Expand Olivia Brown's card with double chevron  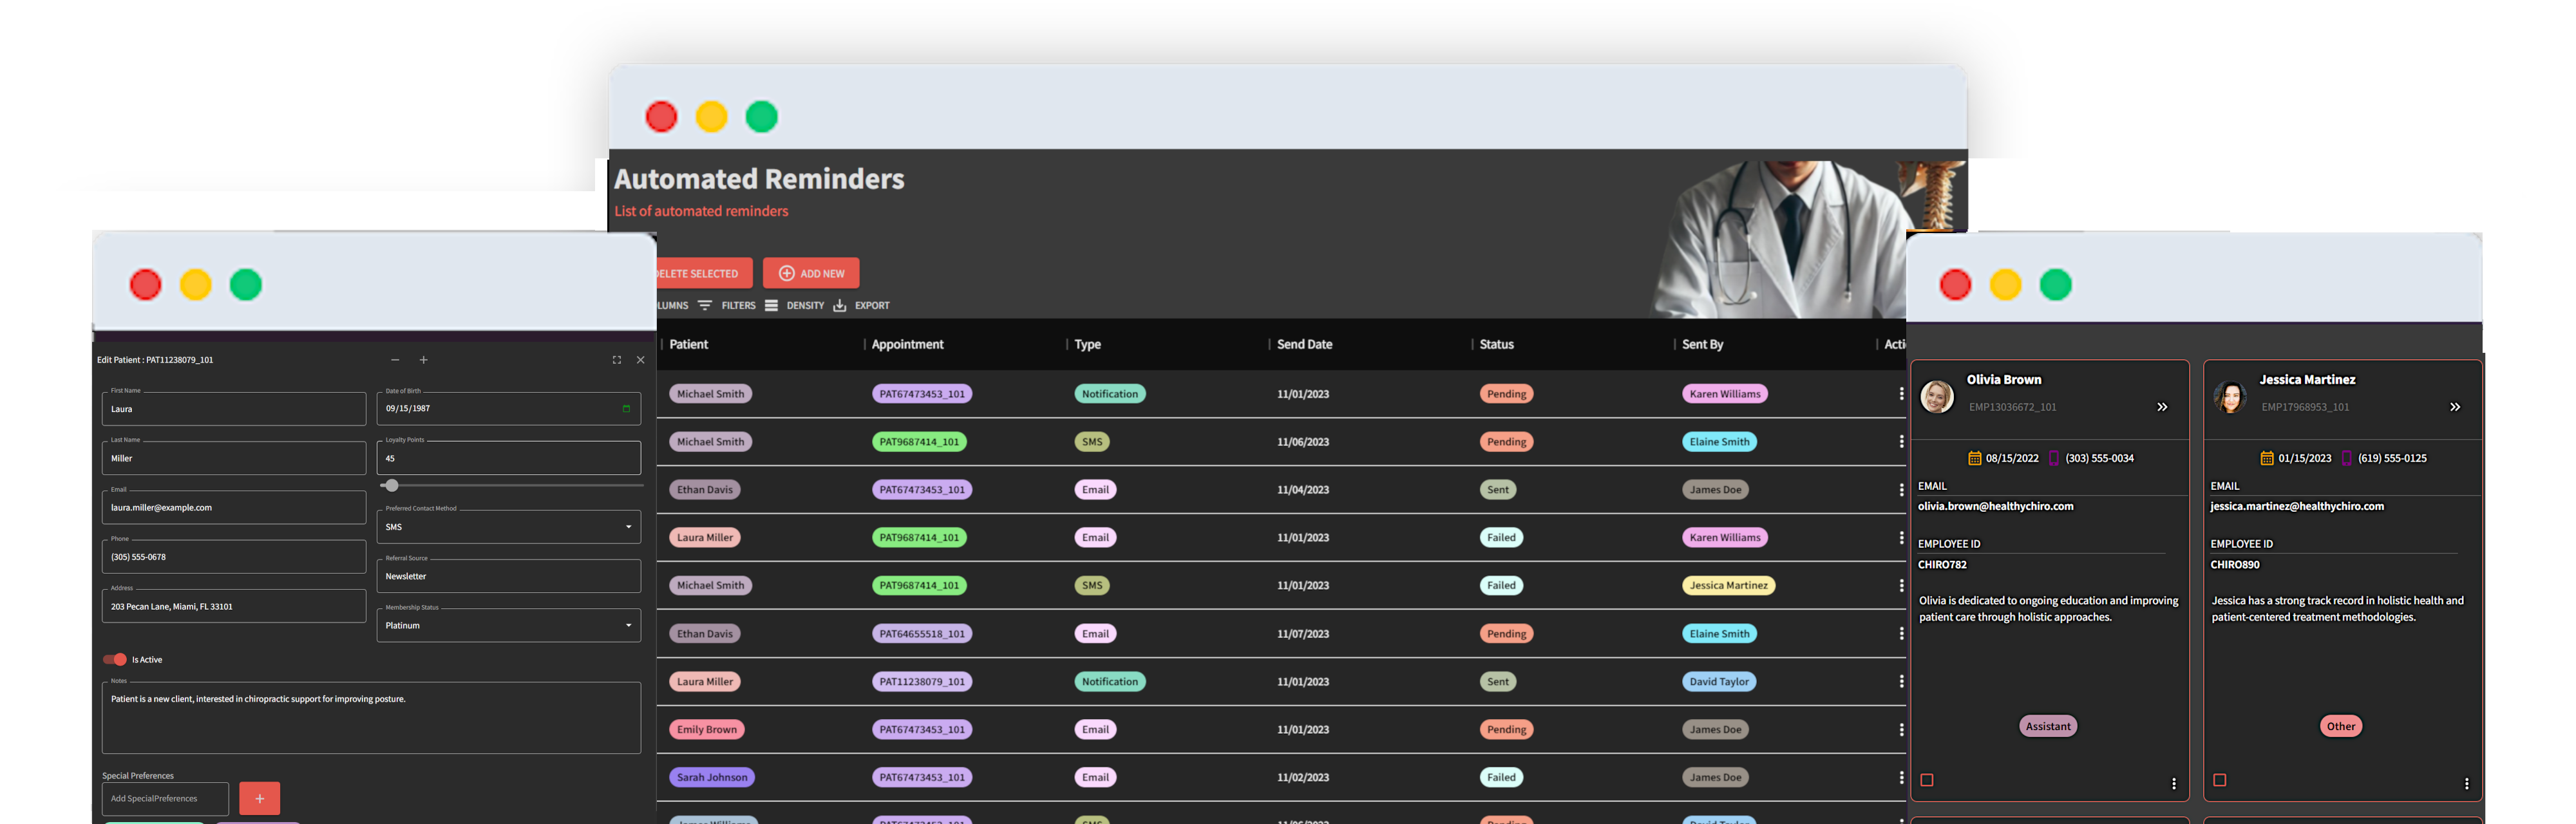tap(2162, 407)
